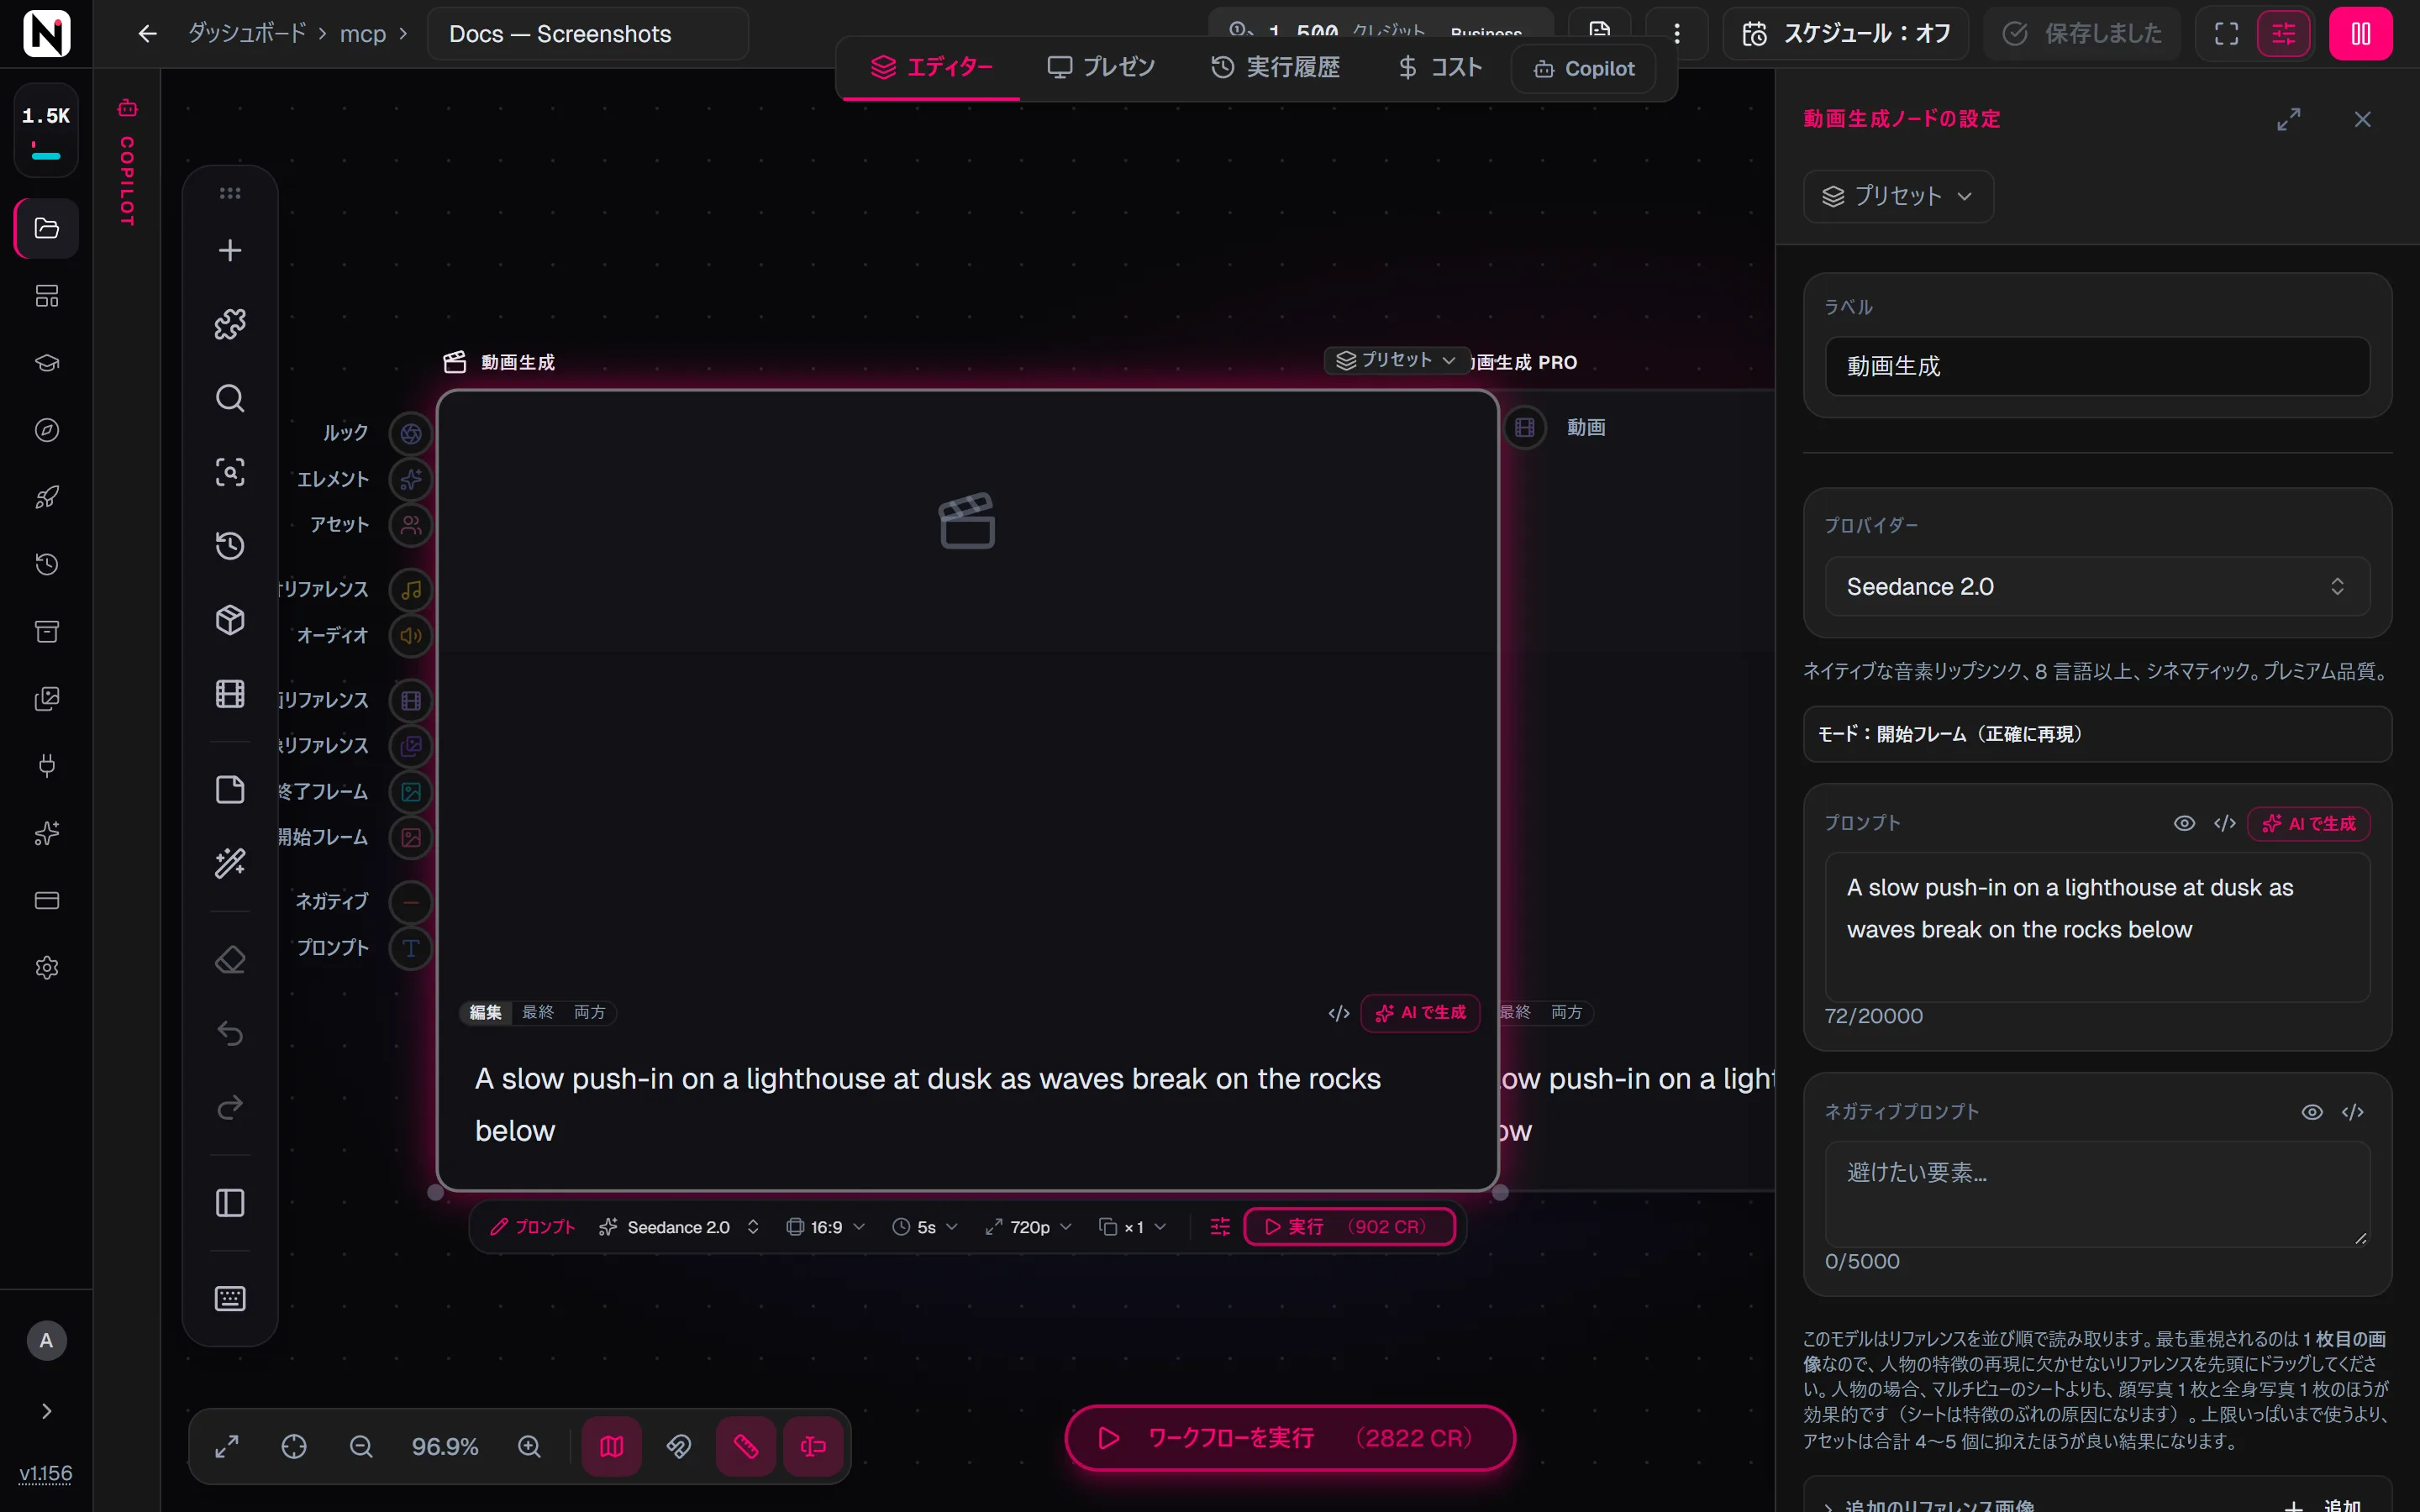Click the zoom in magnifier

click(x=529, y=1446)
